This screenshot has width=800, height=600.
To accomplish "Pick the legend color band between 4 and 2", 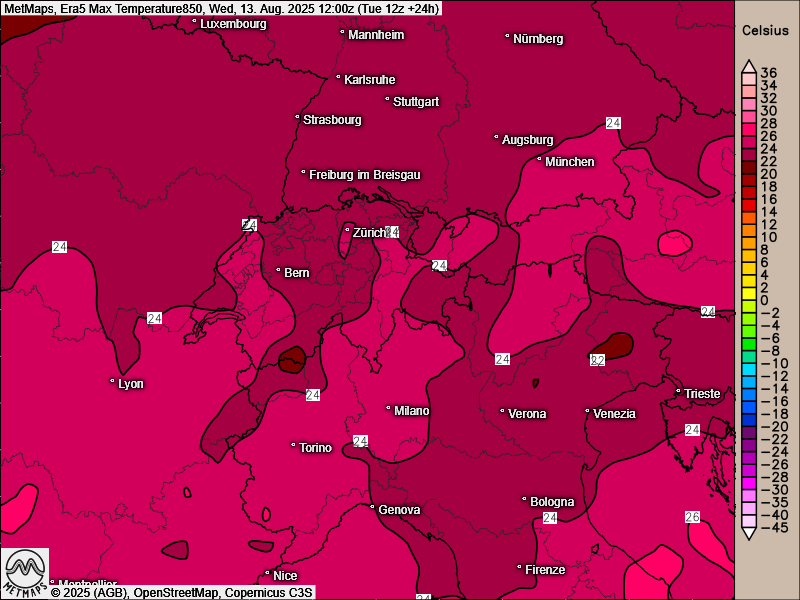I will 748,281.
